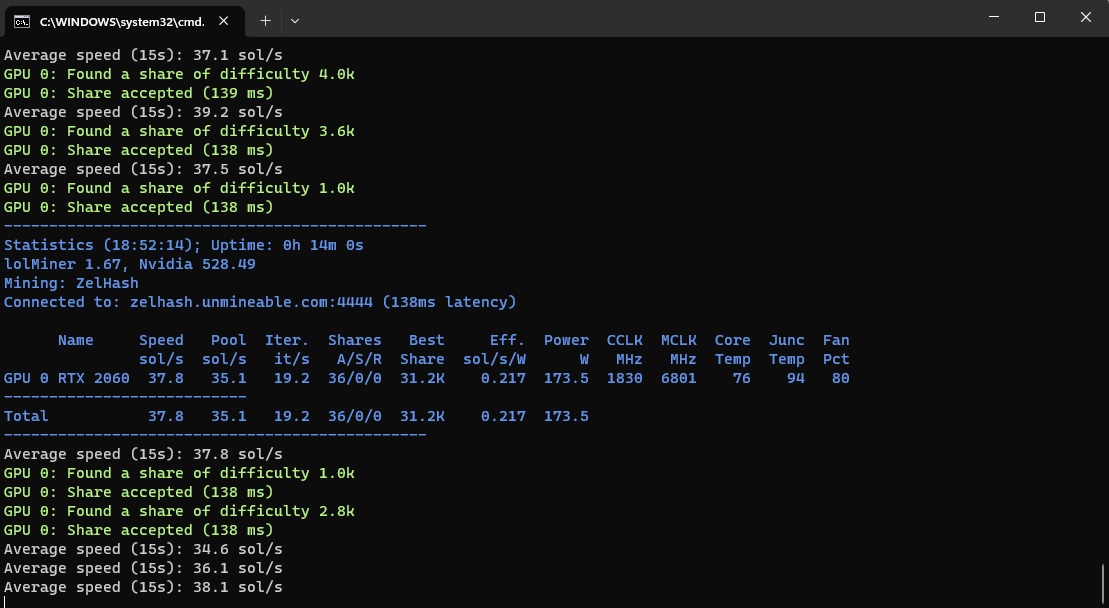Screen dimensions: 1109x608
Task: Click the fan percent value 80
Action: tap(840, 378)
